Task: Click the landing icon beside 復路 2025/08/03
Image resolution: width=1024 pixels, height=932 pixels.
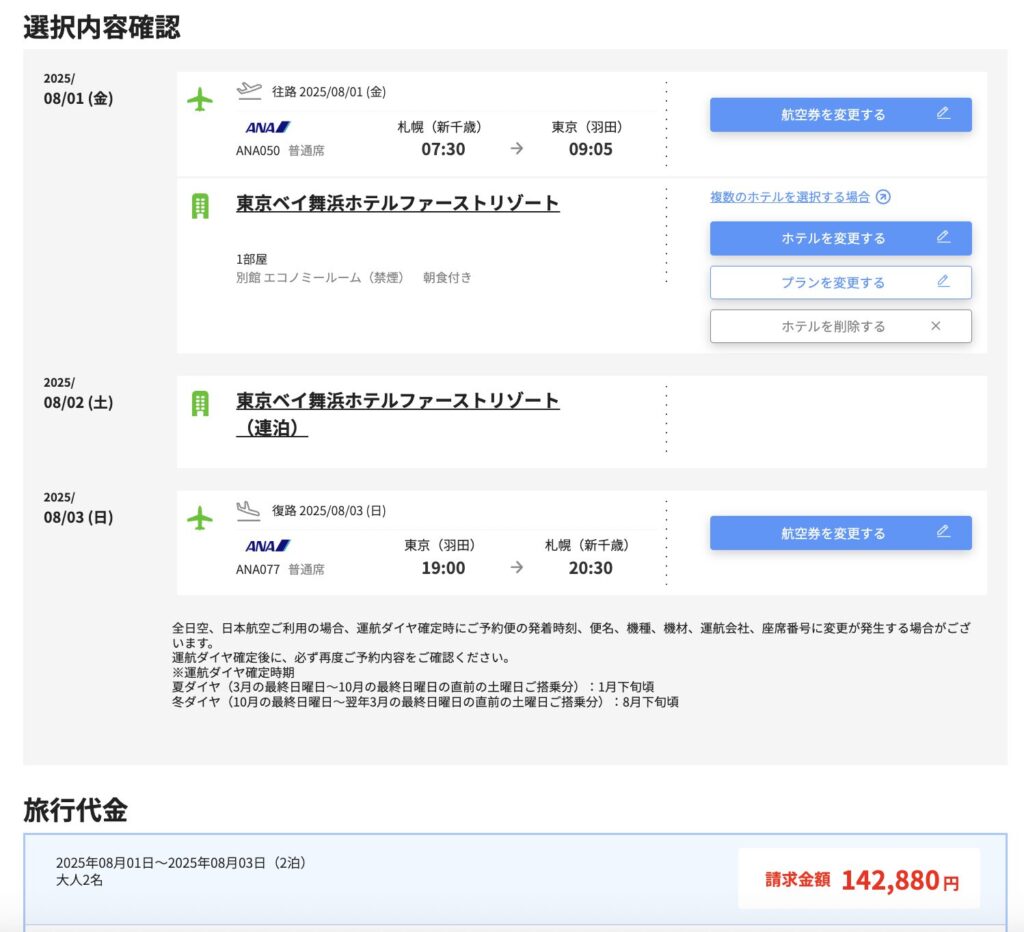Action: (x=248, y=511)
